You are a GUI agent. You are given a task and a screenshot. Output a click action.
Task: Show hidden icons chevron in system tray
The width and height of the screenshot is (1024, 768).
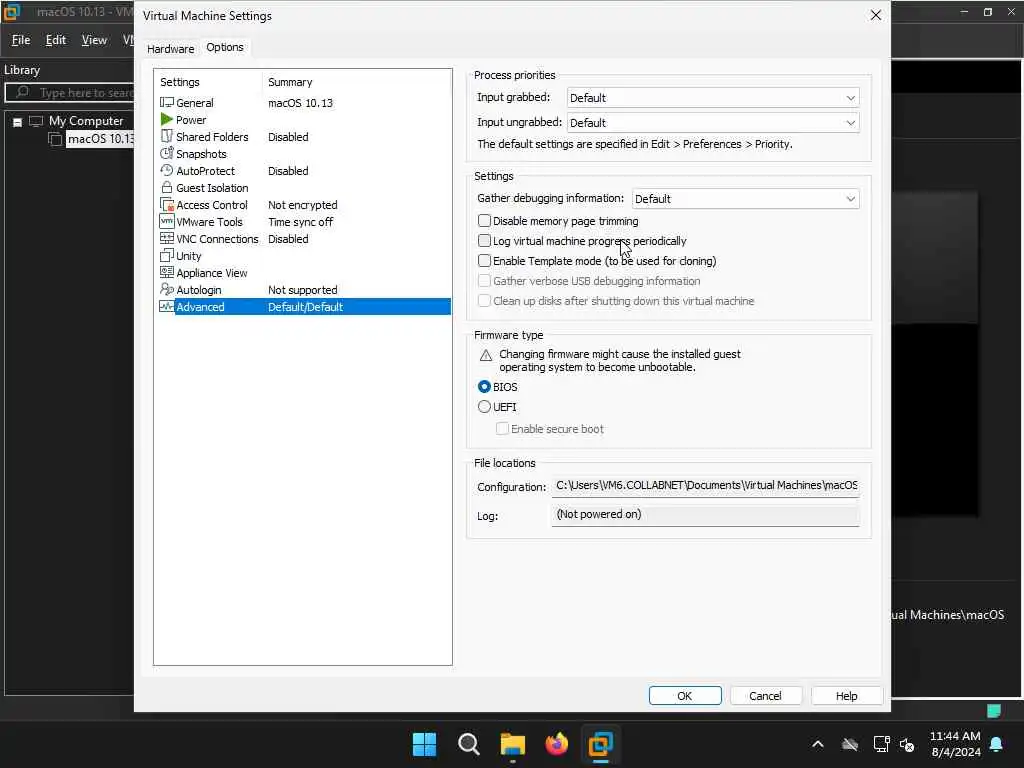coord(818,744)
